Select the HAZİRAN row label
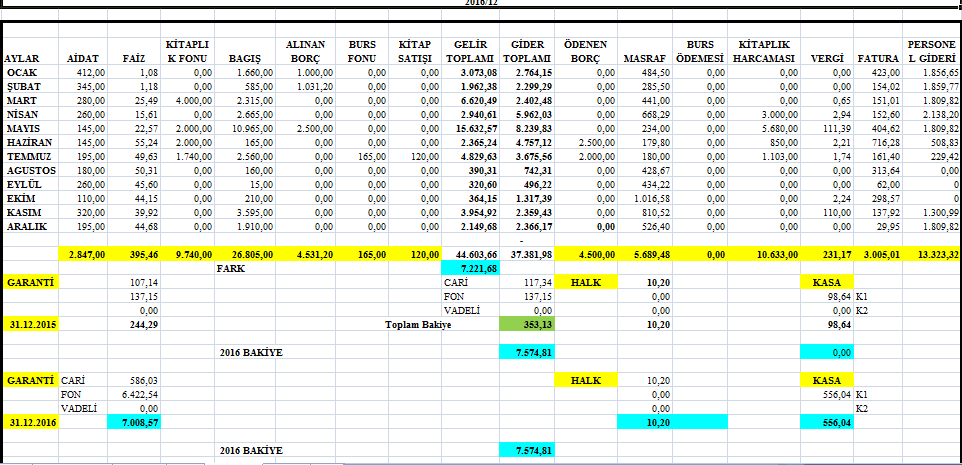 [30, 142]
